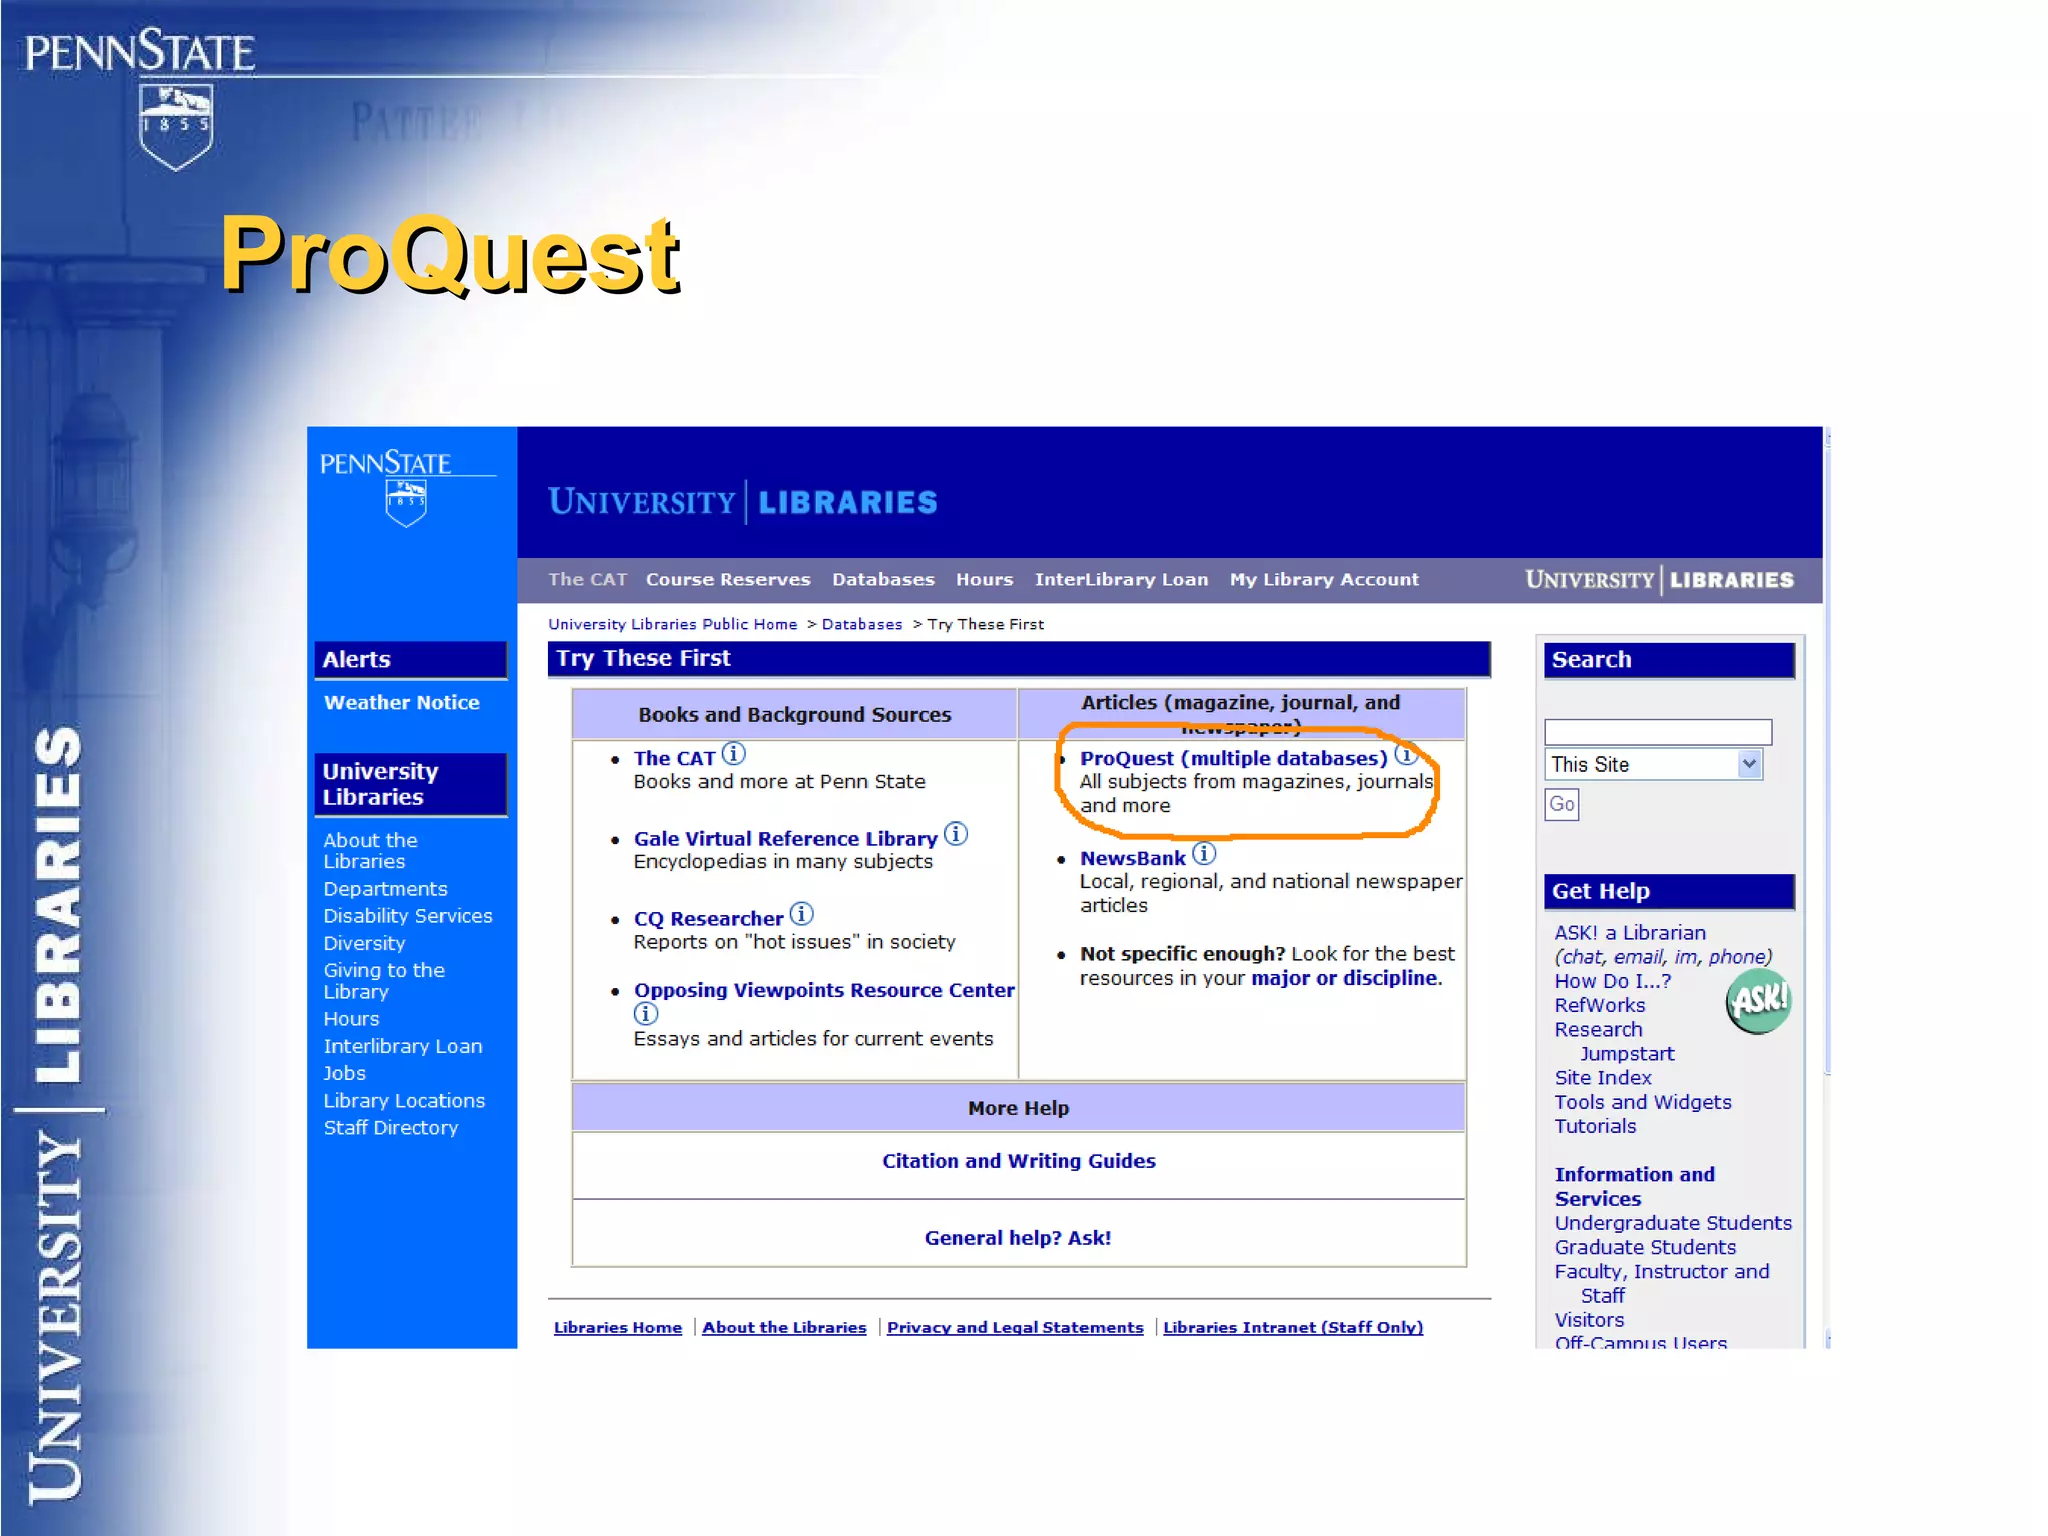Open Graduate Students services link
The height and width of the screenshot is (1536, 2048).
click(x=1645, y=1248)
